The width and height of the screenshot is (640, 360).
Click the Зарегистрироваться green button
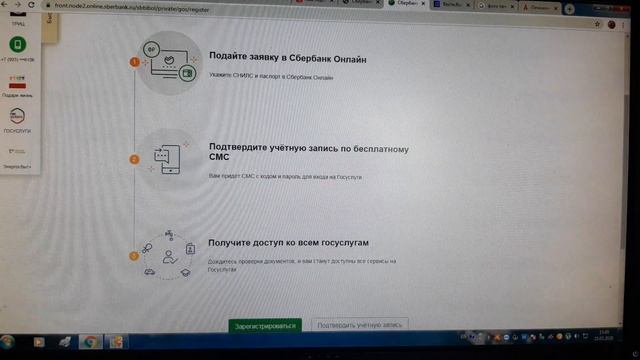point(265,326)
